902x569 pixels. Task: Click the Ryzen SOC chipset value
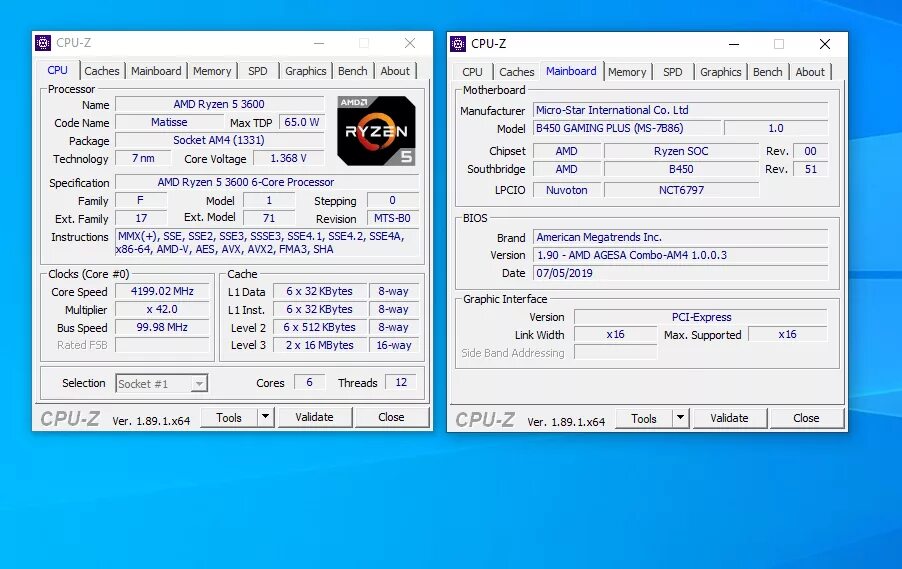click(681, 151)
